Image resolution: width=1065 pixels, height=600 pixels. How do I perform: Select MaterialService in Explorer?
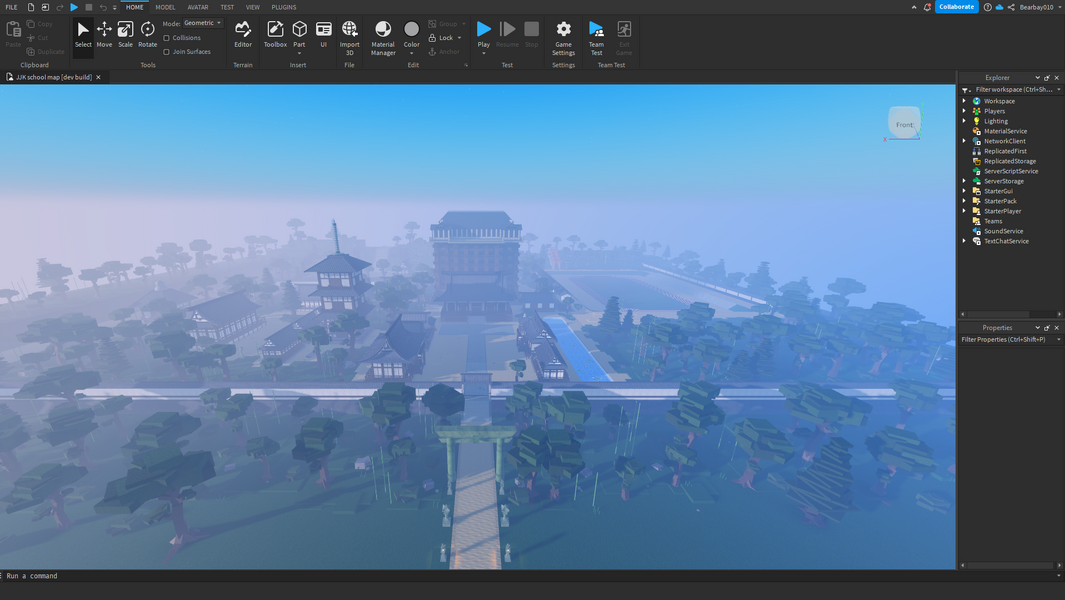click(1005, 131)
